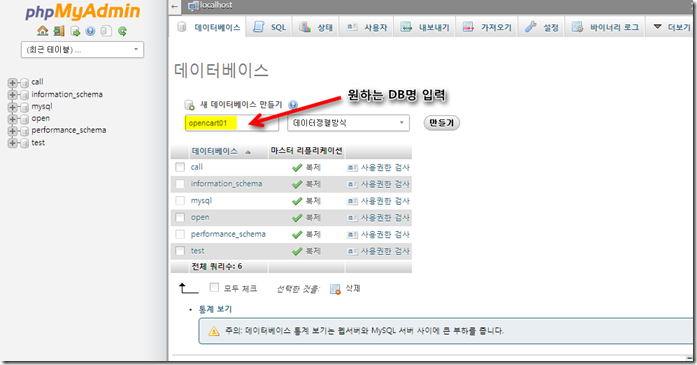Switch to the 데이터베이스 tab
Screen dimensions: 697x365
pyautogui.click(x=208, y=27)
